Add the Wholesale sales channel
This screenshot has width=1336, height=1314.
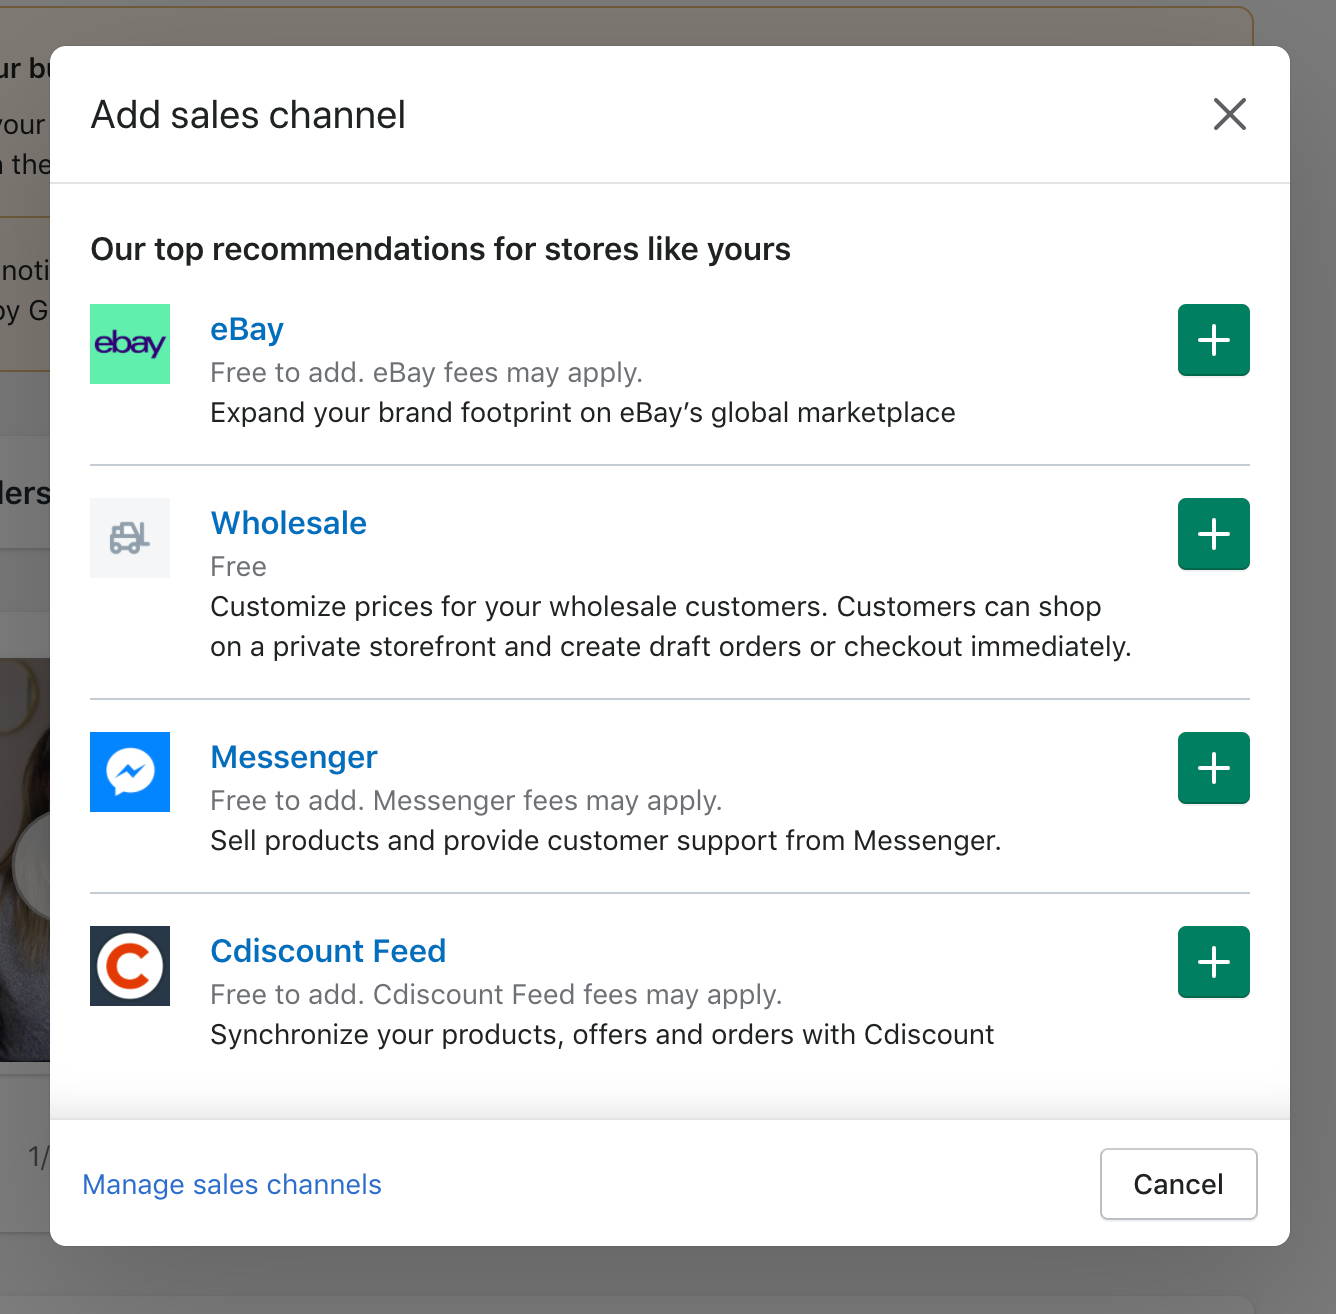point(1213,534)
